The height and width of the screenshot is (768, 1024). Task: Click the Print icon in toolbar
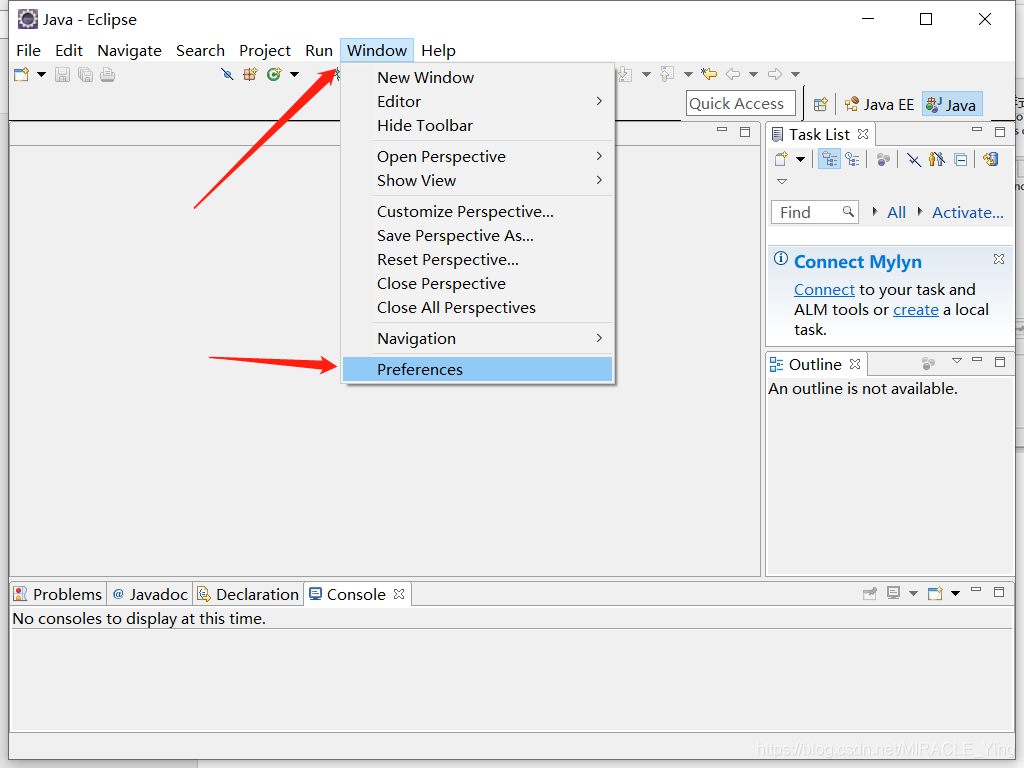[108, 74]
